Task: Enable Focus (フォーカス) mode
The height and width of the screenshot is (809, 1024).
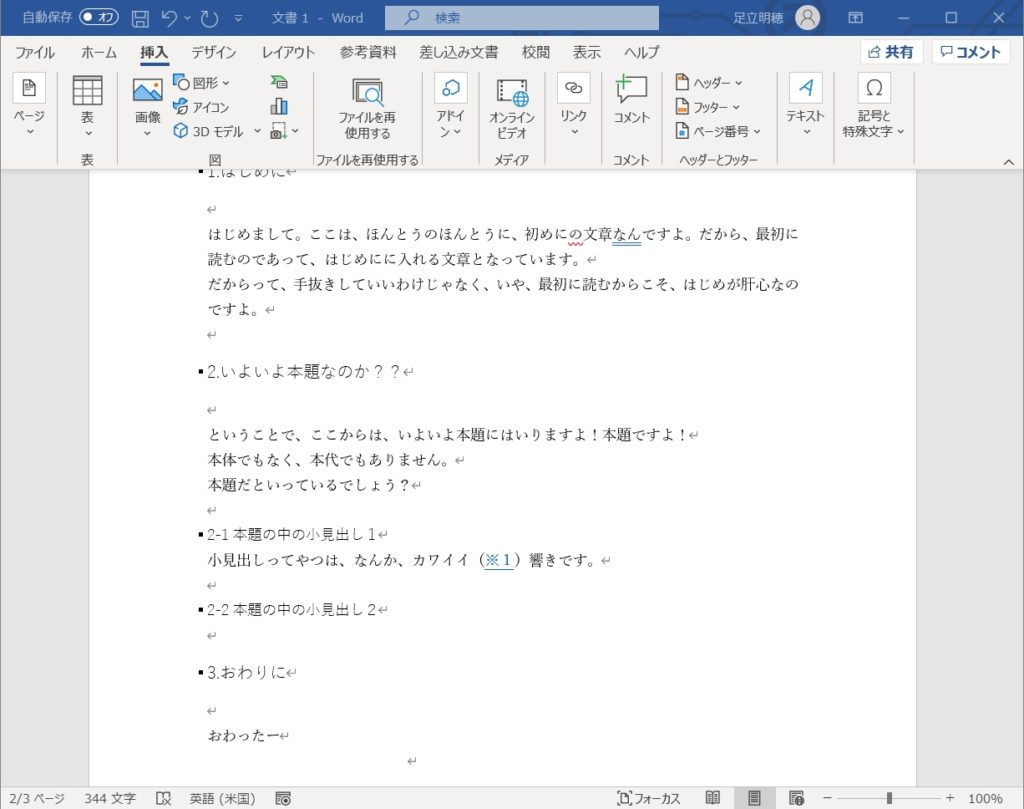Action: 649,798
